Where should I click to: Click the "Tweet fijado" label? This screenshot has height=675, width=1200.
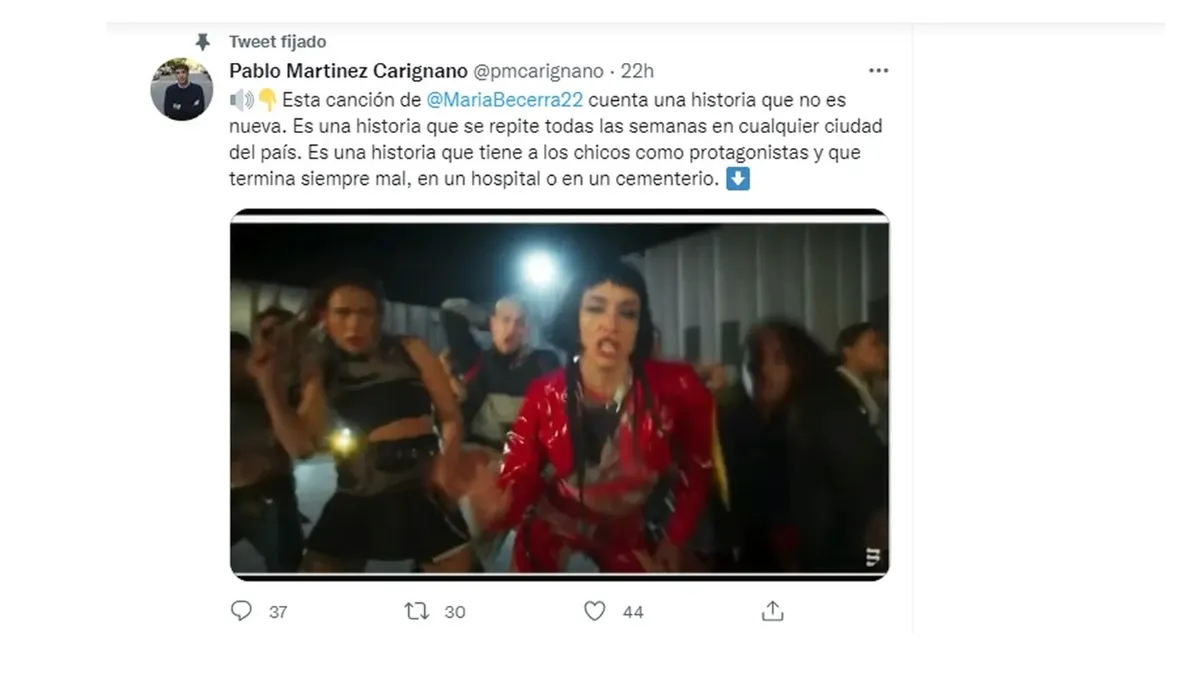277,42
